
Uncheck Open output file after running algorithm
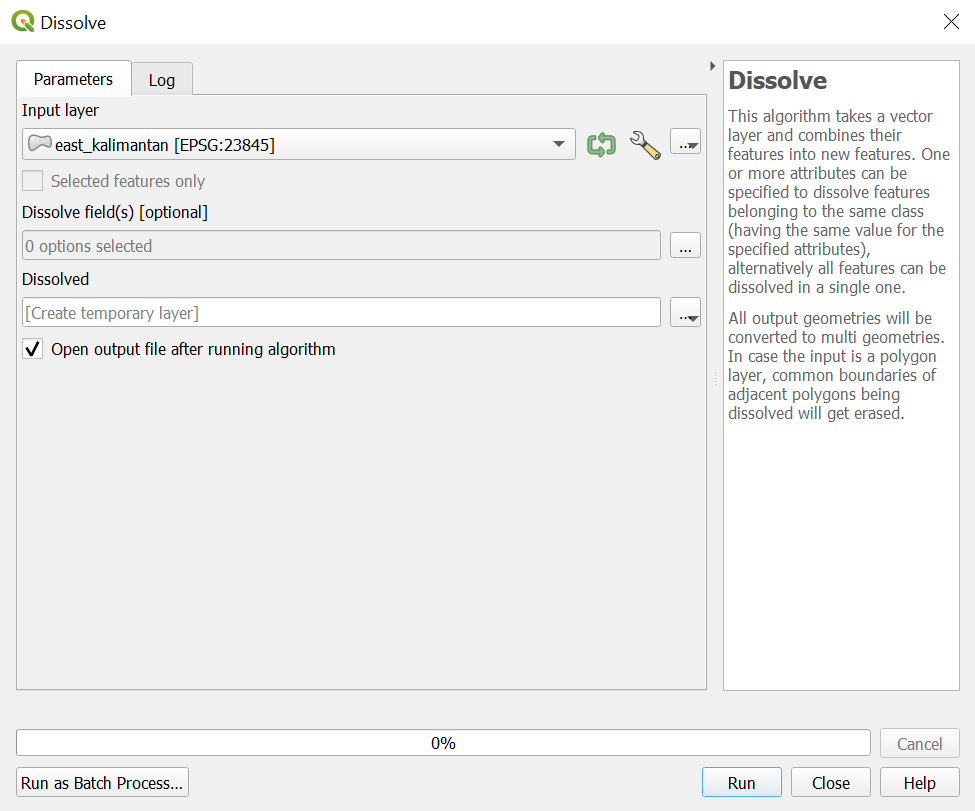coord(33,349)
